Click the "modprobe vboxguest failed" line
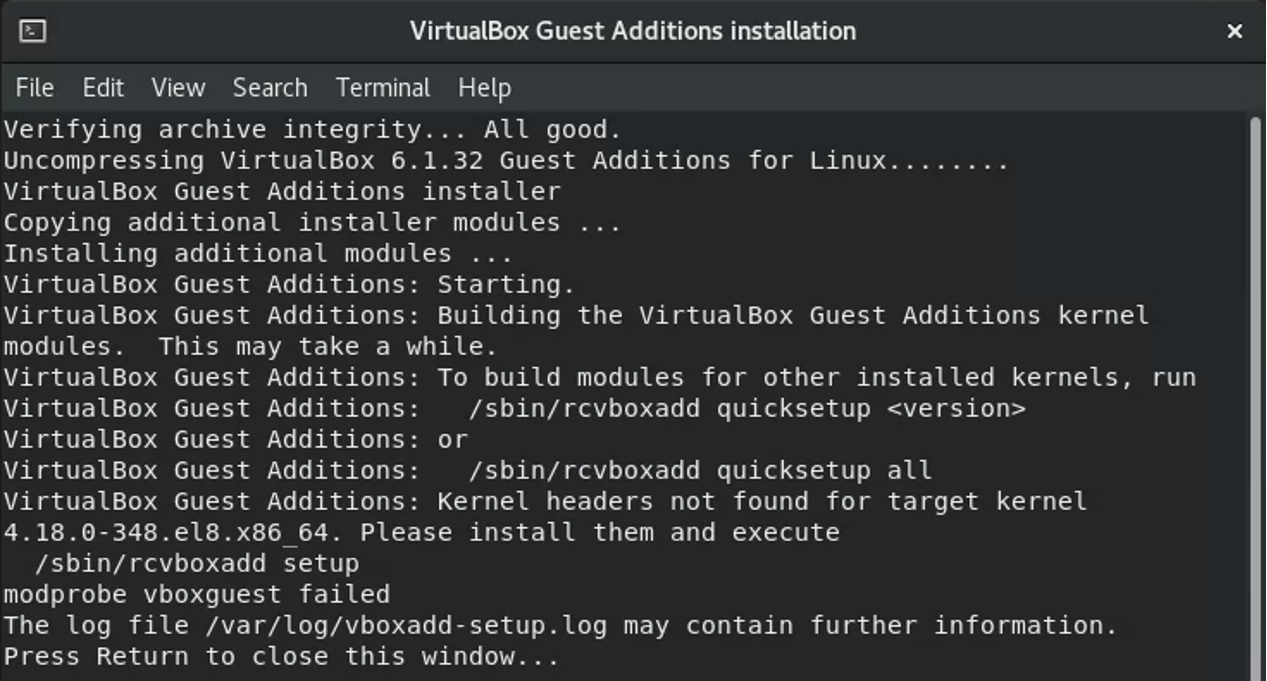1267x681 pixels. click(x=197, y=595)
